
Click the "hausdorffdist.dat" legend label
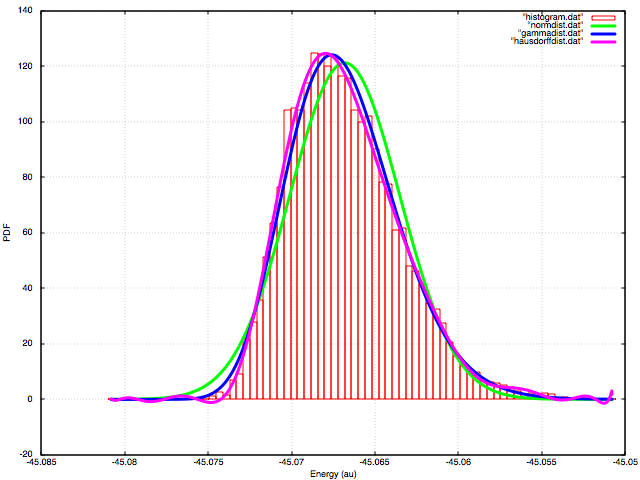pos(547,41)
